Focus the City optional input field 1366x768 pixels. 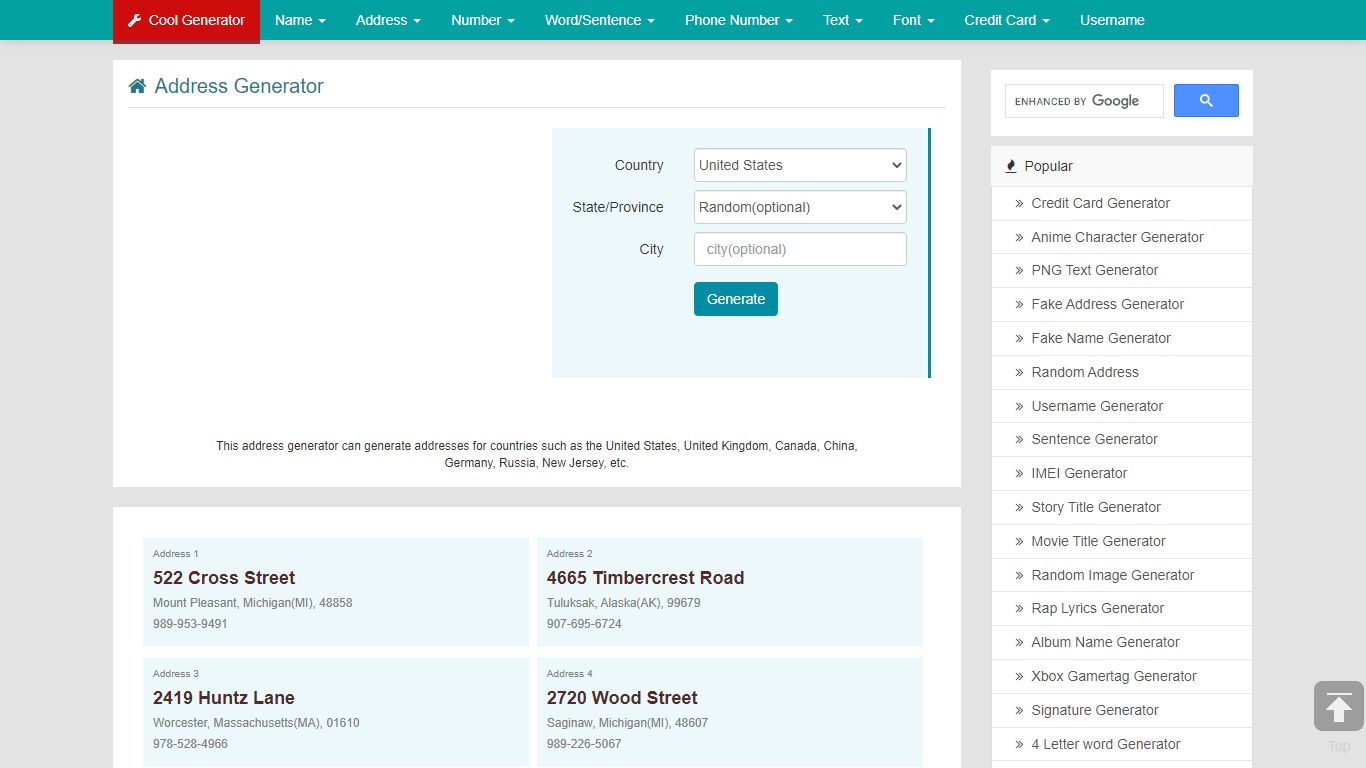point(800,249)
